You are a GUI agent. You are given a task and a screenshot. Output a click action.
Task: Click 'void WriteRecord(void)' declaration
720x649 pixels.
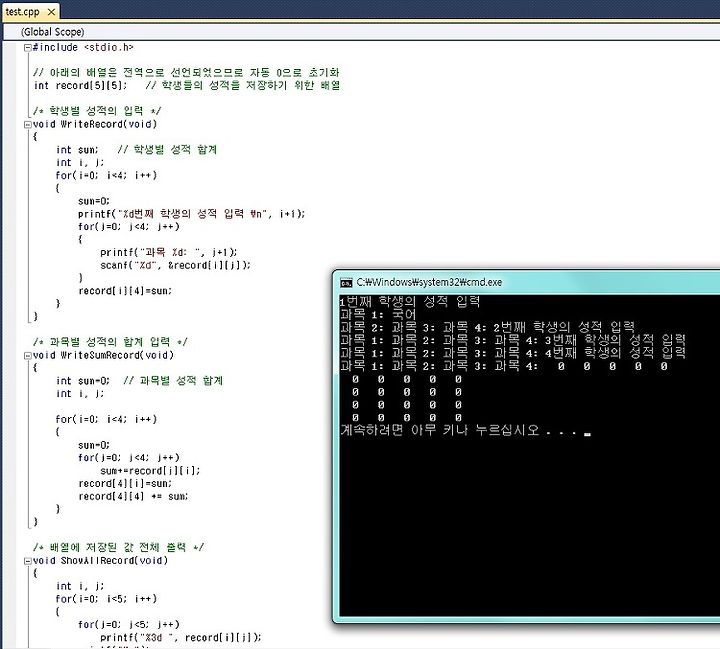(x=95, y=124)
